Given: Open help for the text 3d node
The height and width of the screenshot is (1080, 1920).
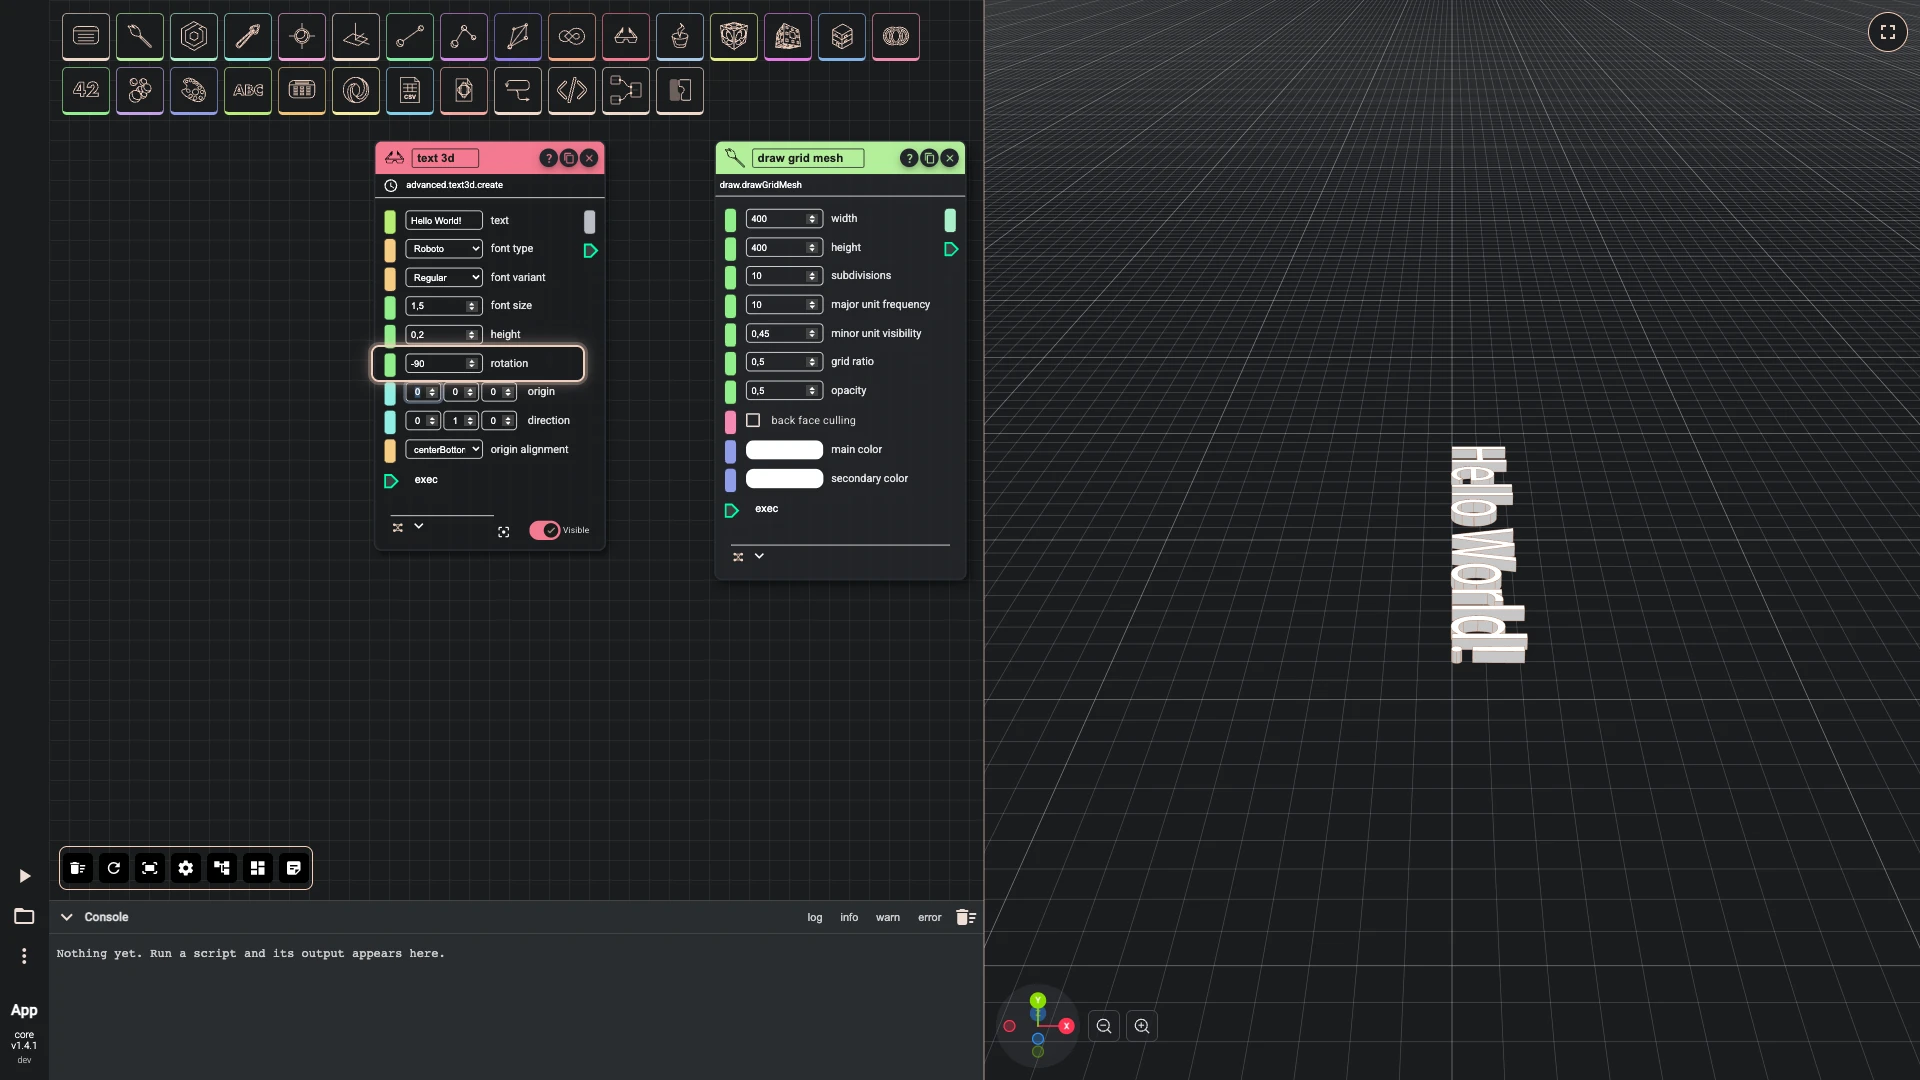Looking at the screenshot, I should [548, 158].
